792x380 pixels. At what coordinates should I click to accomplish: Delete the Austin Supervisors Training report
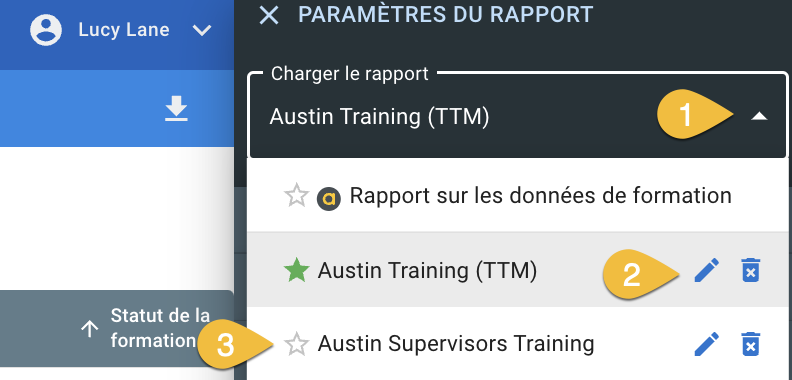751,344
